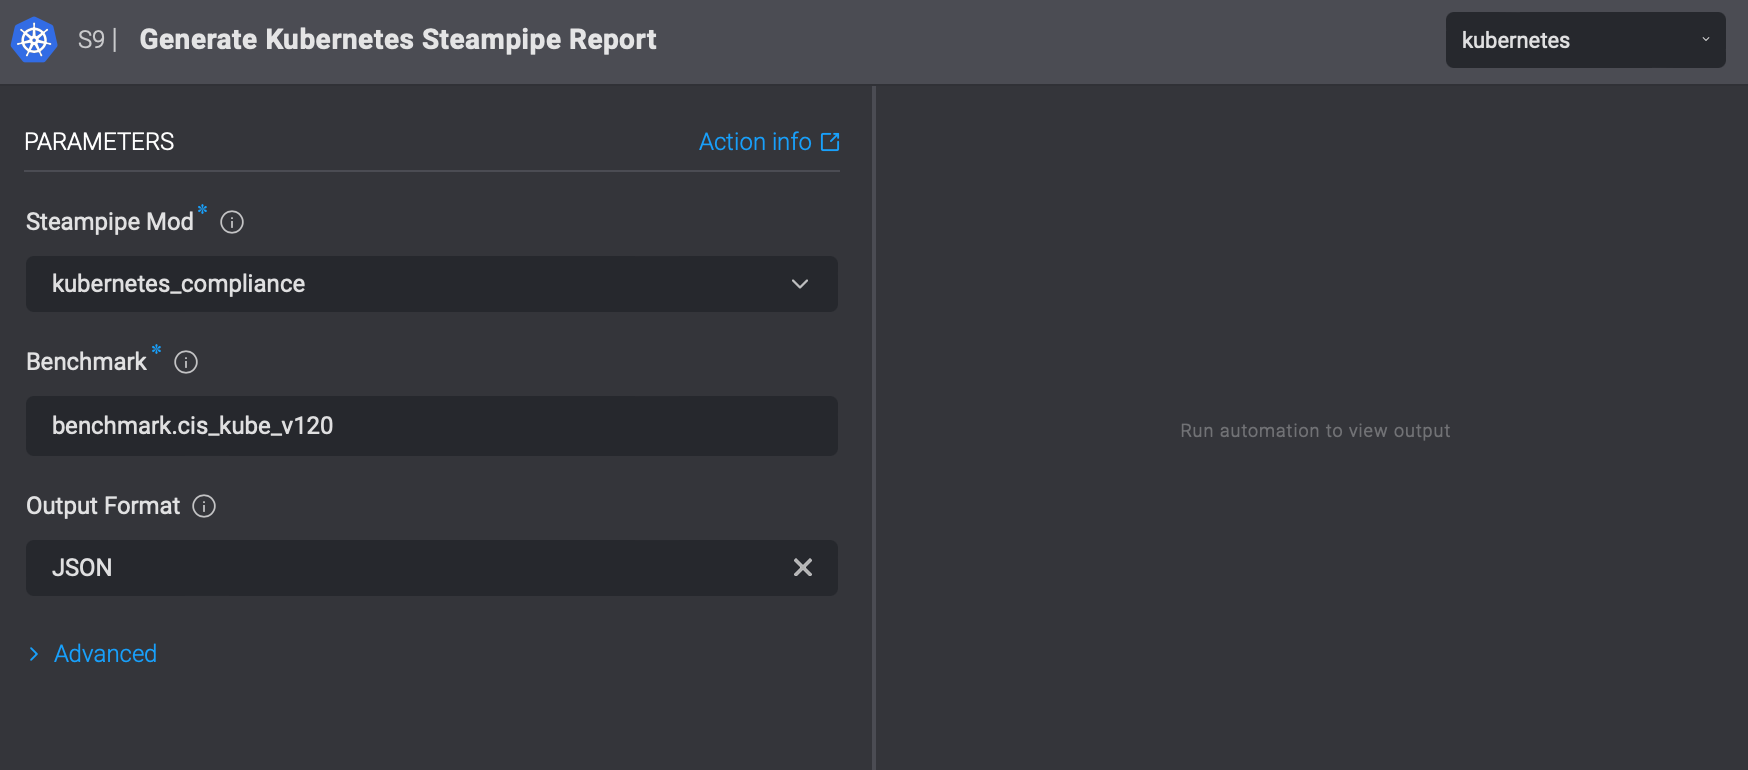
Task: Click the PARAMETERS heading
Action: (x=99, y=142)
